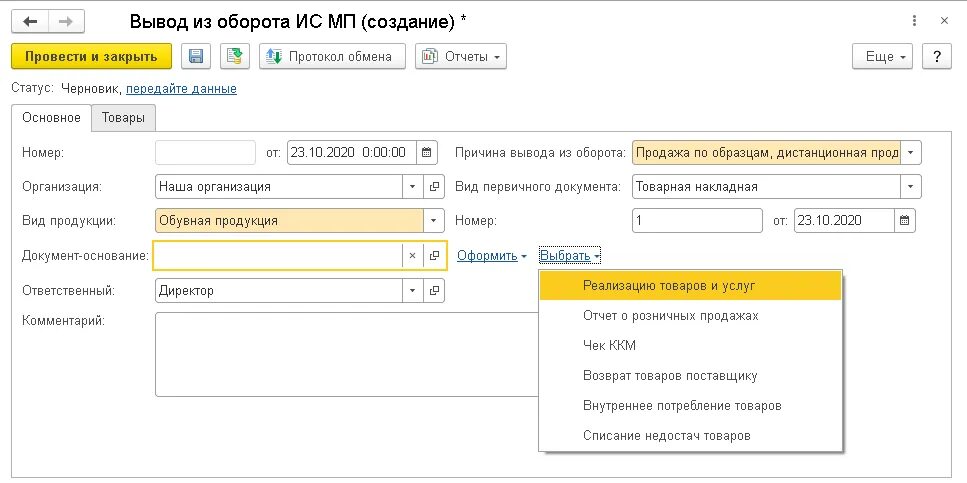
Task: Navigate forward with the right arrow
Action: tap(66, 20)
